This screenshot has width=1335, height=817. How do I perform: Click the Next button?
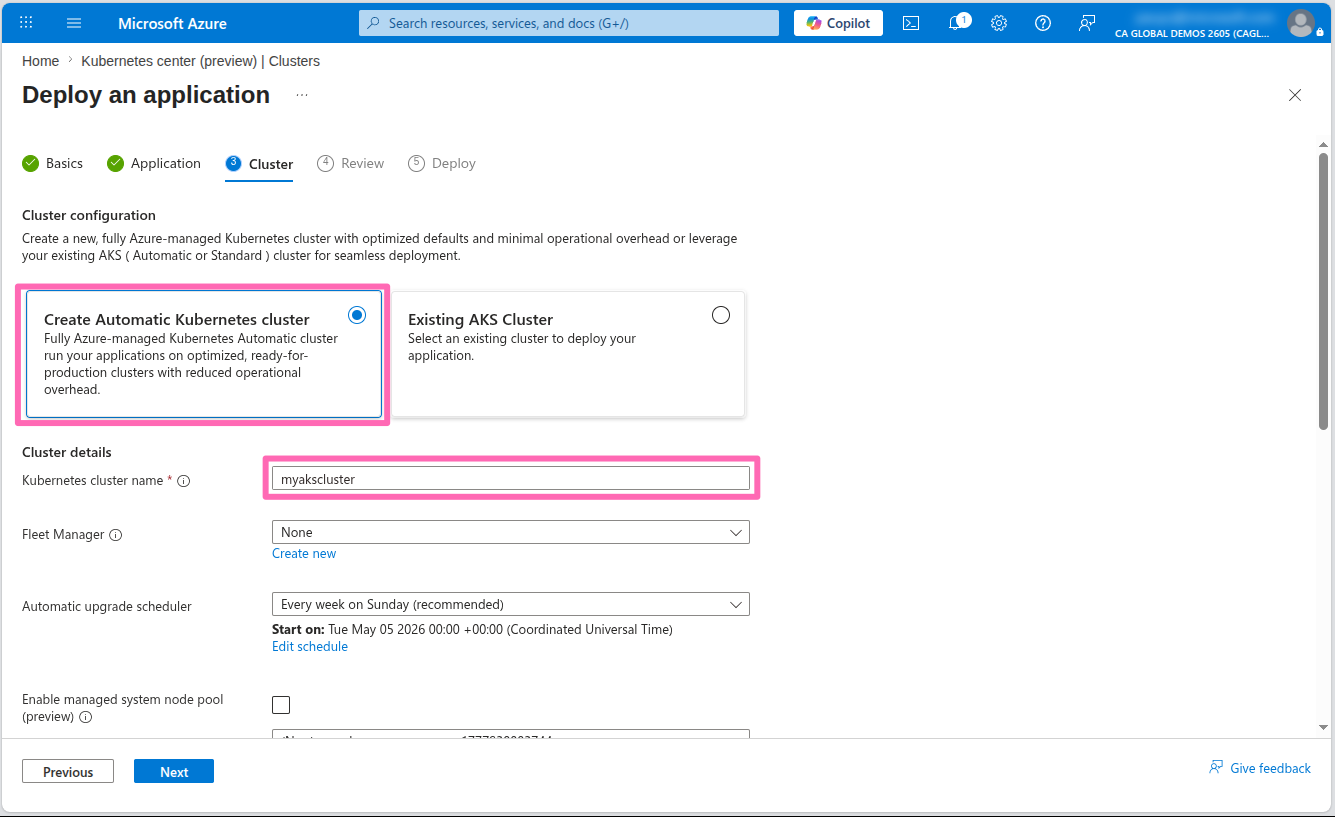tap(174, 772)
